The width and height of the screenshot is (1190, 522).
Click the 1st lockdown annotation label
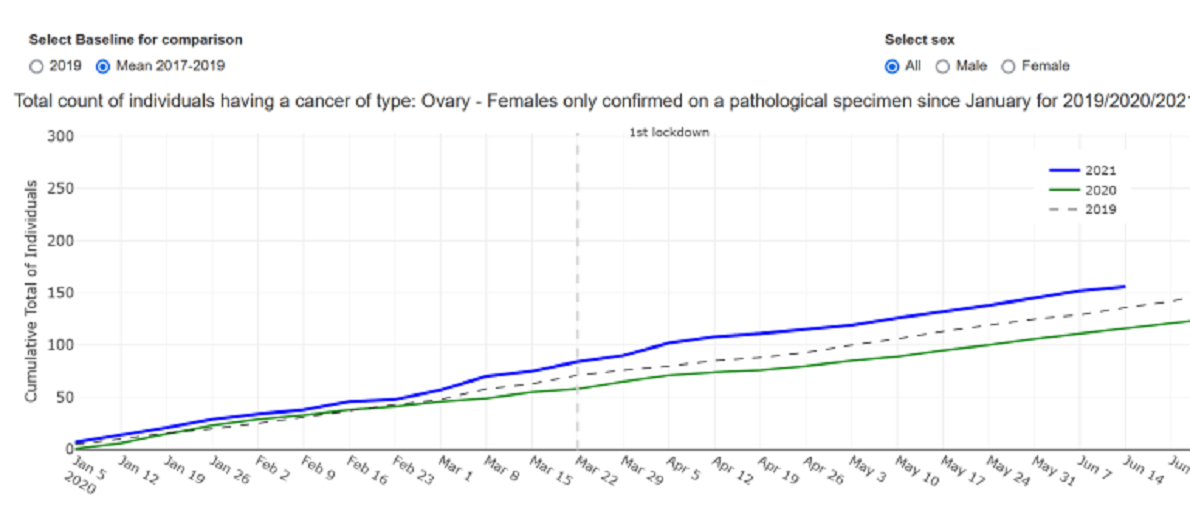pos(669,132)
